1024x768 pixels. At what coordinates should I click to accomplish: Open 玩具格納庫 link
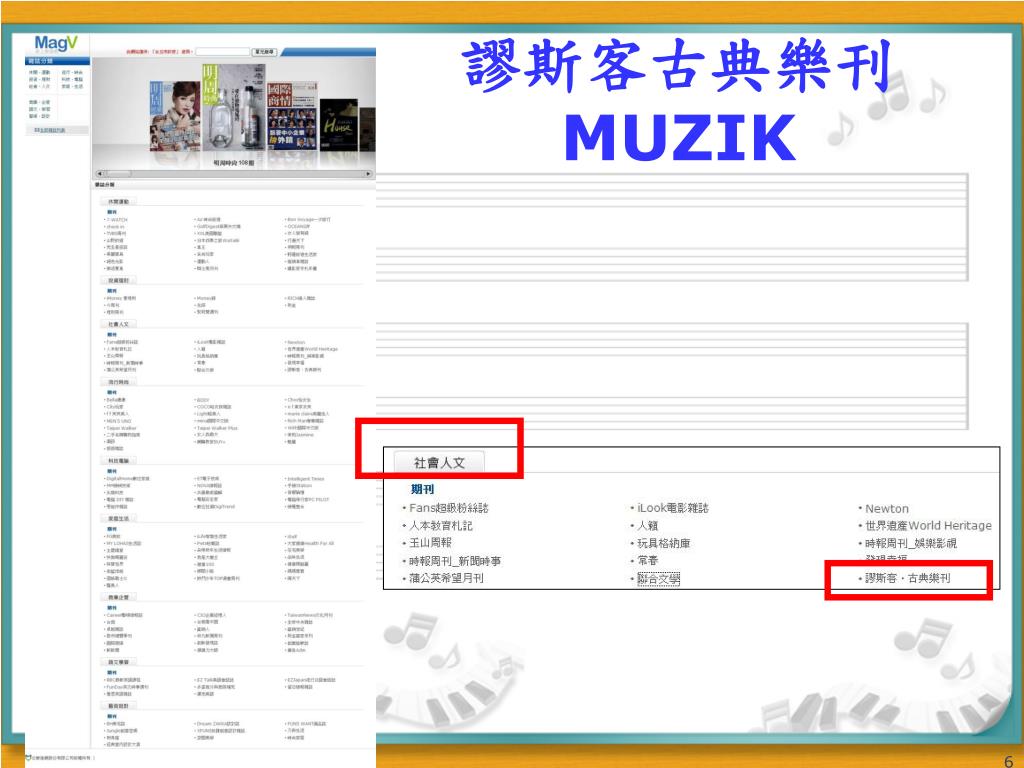[664, 543]
